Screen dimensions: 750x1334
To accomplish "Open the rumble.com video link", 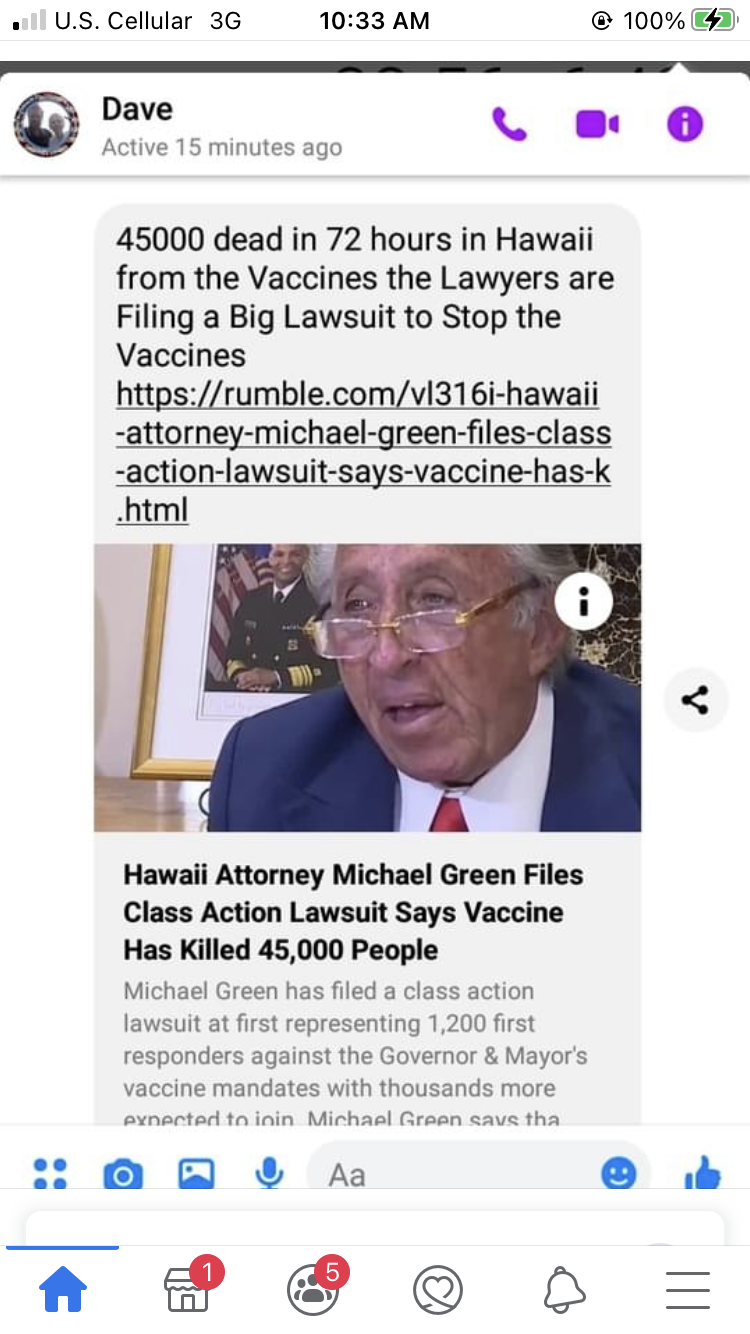I will click(x=364, y=451).
